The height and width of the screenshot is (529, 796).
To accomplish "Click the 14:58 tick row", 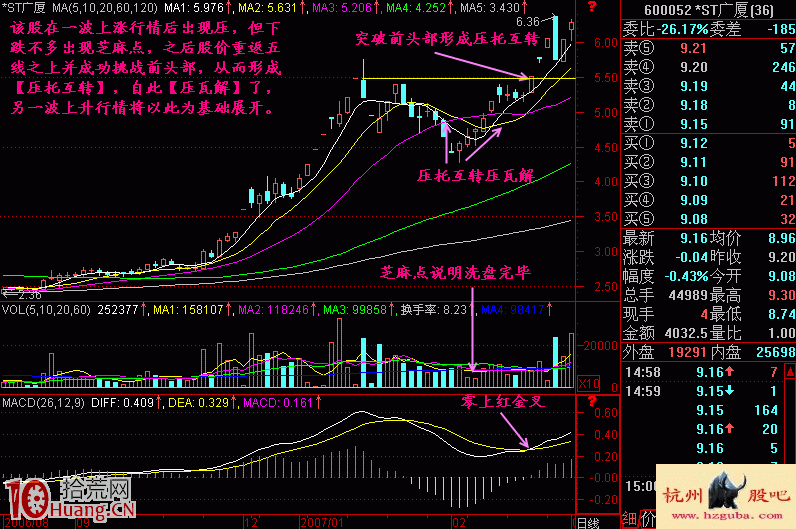I will [703, 372].
